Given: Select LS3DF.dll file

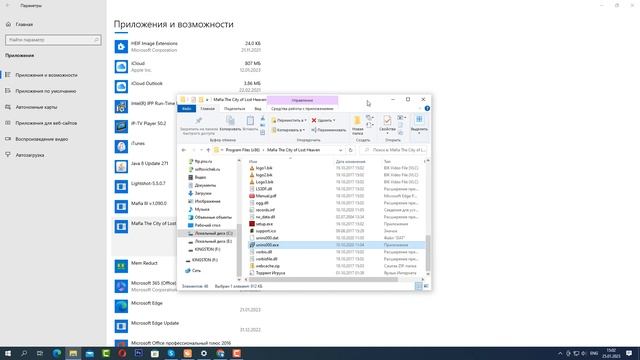Looking at the screenshot, I should tap(264, 189).
